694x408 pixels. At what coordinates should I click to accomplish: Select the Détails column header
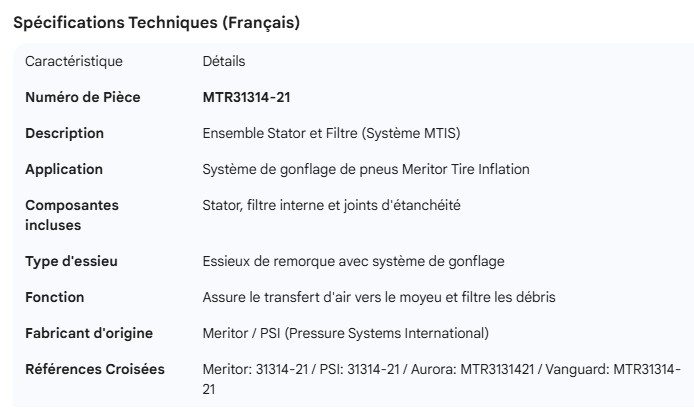223,61
